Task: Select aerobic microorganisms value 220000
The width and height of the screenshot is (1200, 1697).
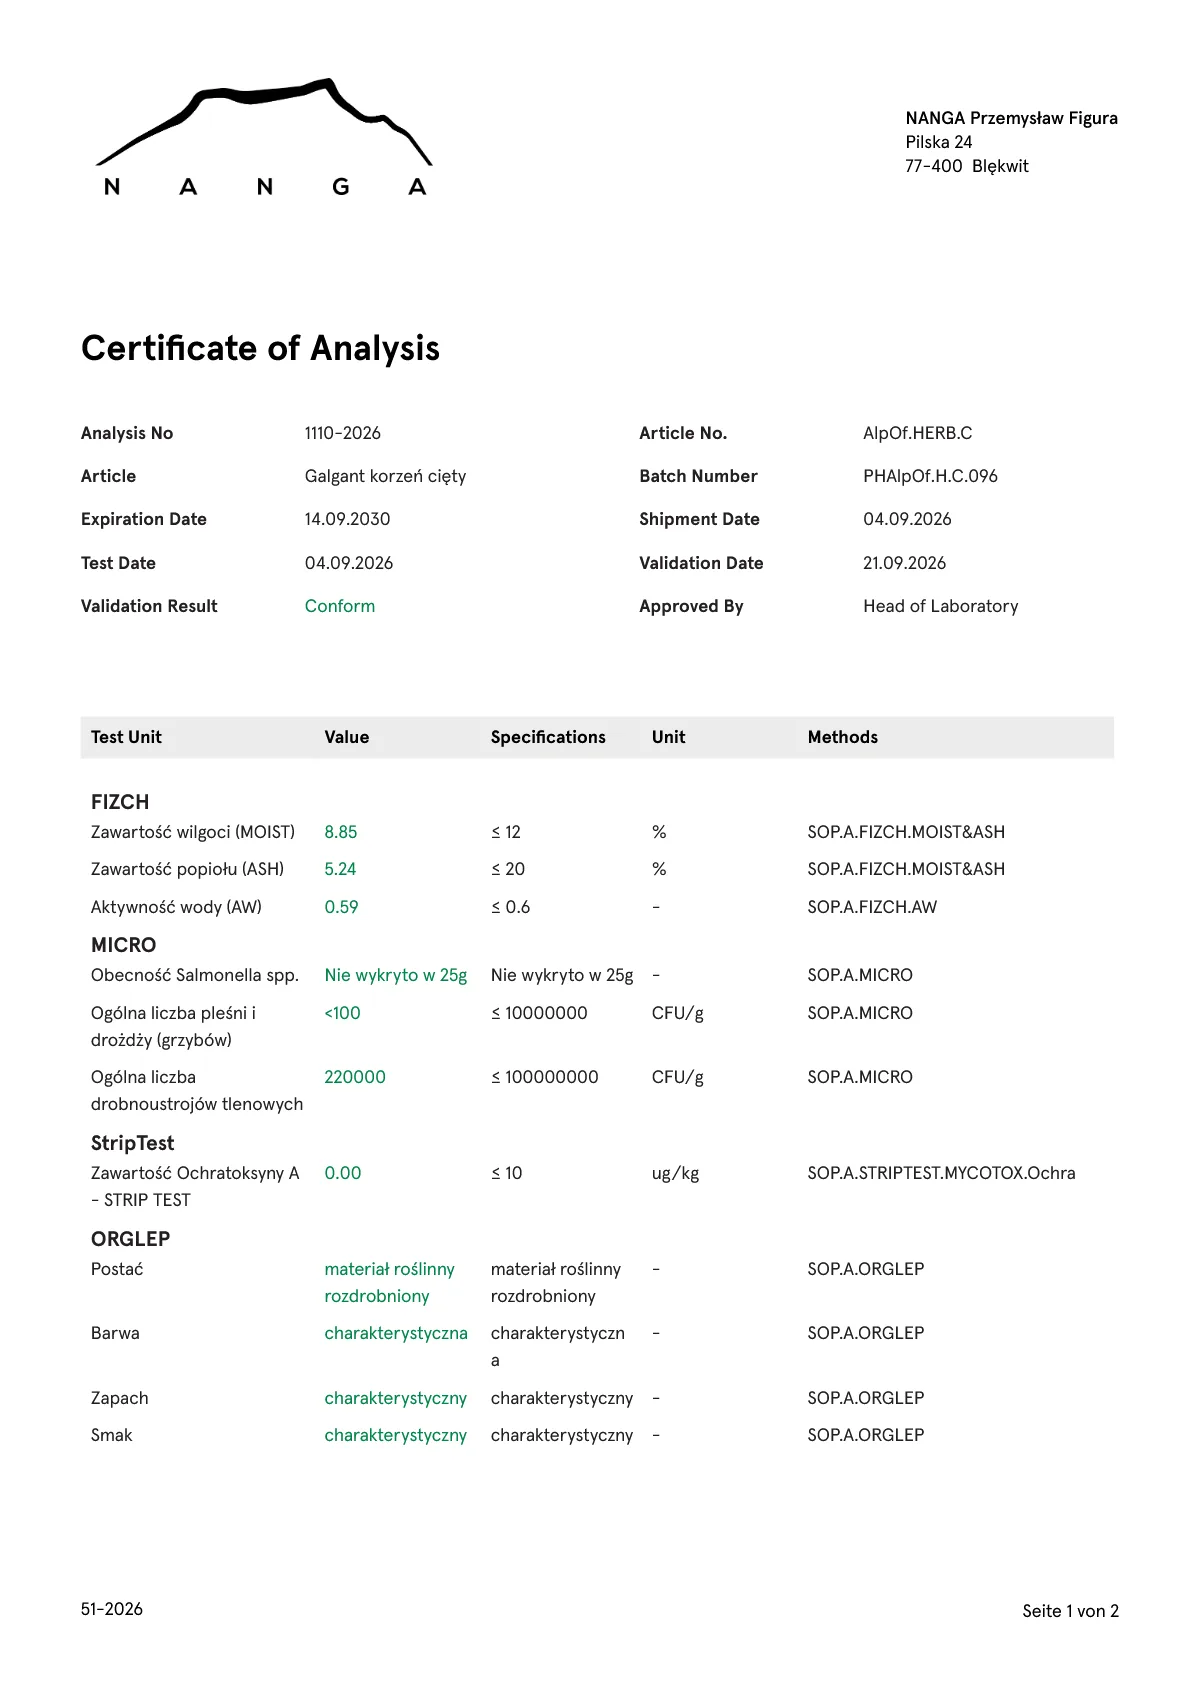Action: coord(355,1077)
